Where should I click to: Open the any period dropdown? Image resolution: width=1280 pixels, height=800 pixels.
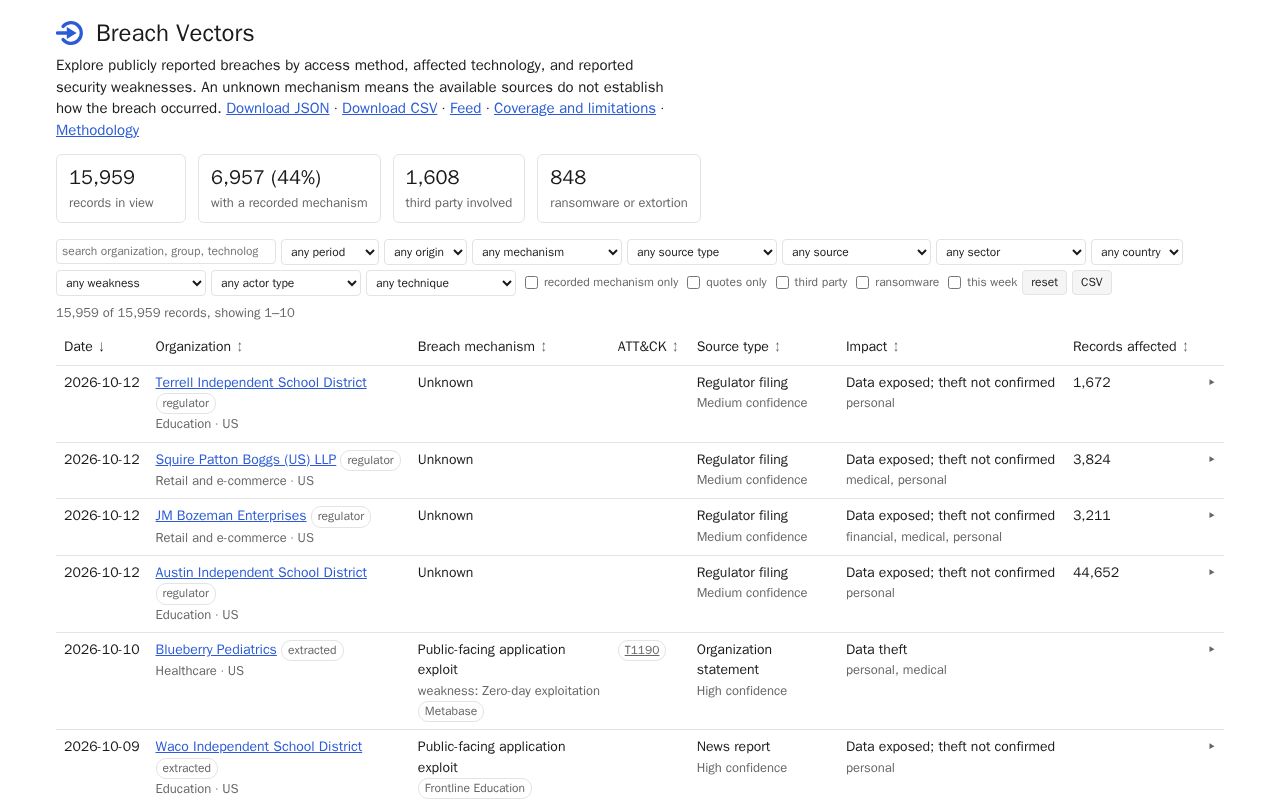tap(330, 252)
